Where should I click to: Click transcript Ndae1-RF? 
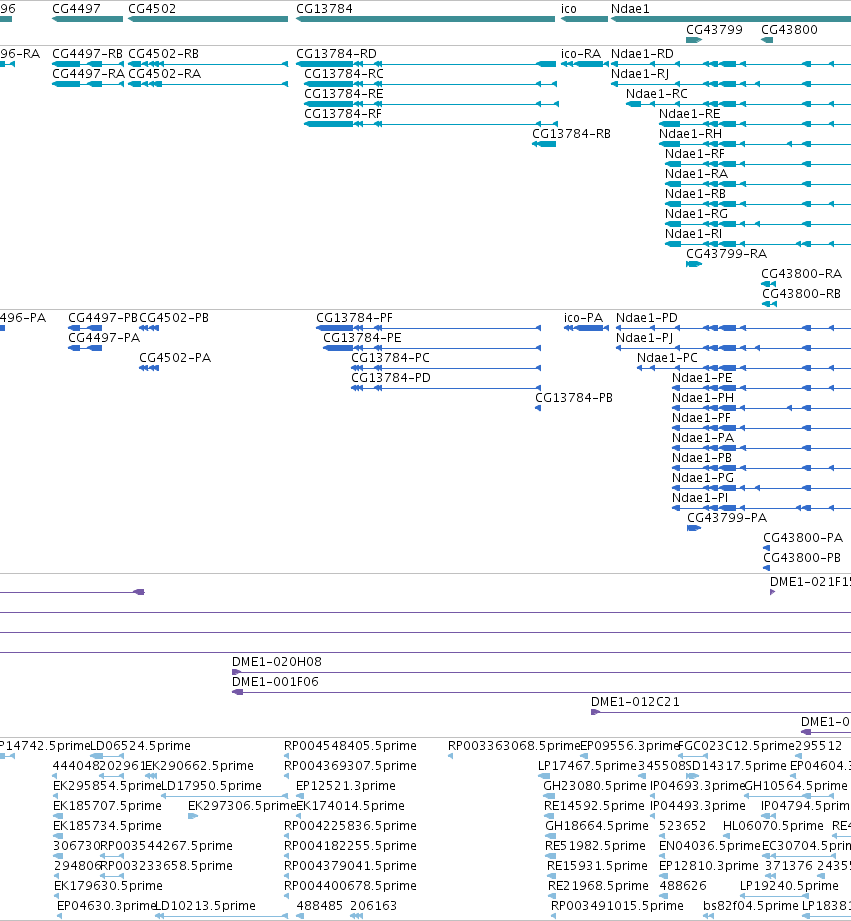pyautogui.click(x=758, y=164)
